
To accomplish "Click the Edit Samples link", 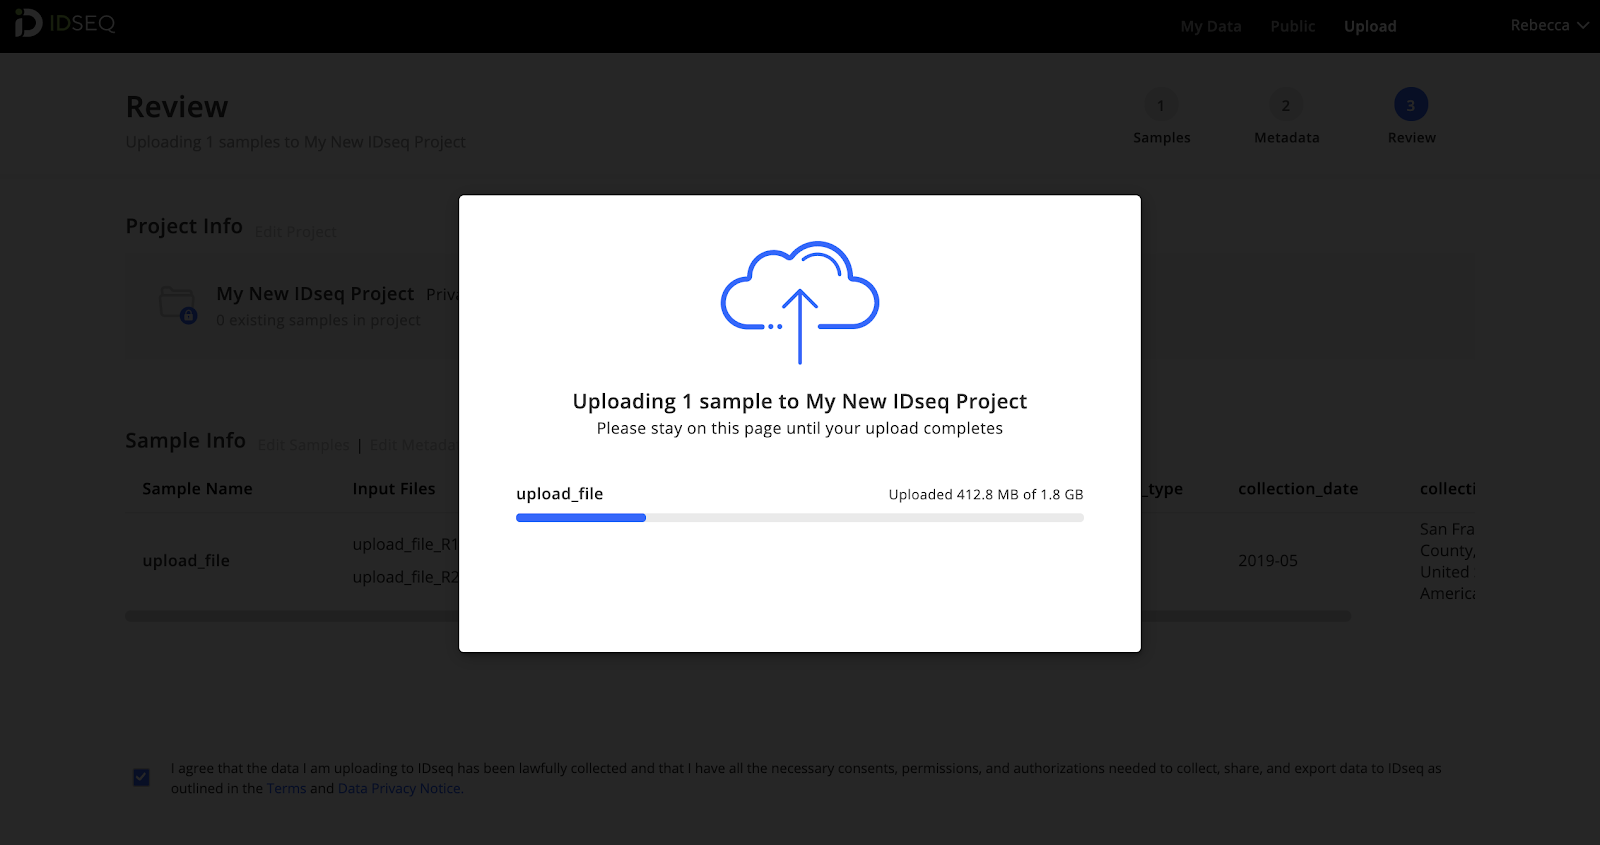I will tap(304, 445).
